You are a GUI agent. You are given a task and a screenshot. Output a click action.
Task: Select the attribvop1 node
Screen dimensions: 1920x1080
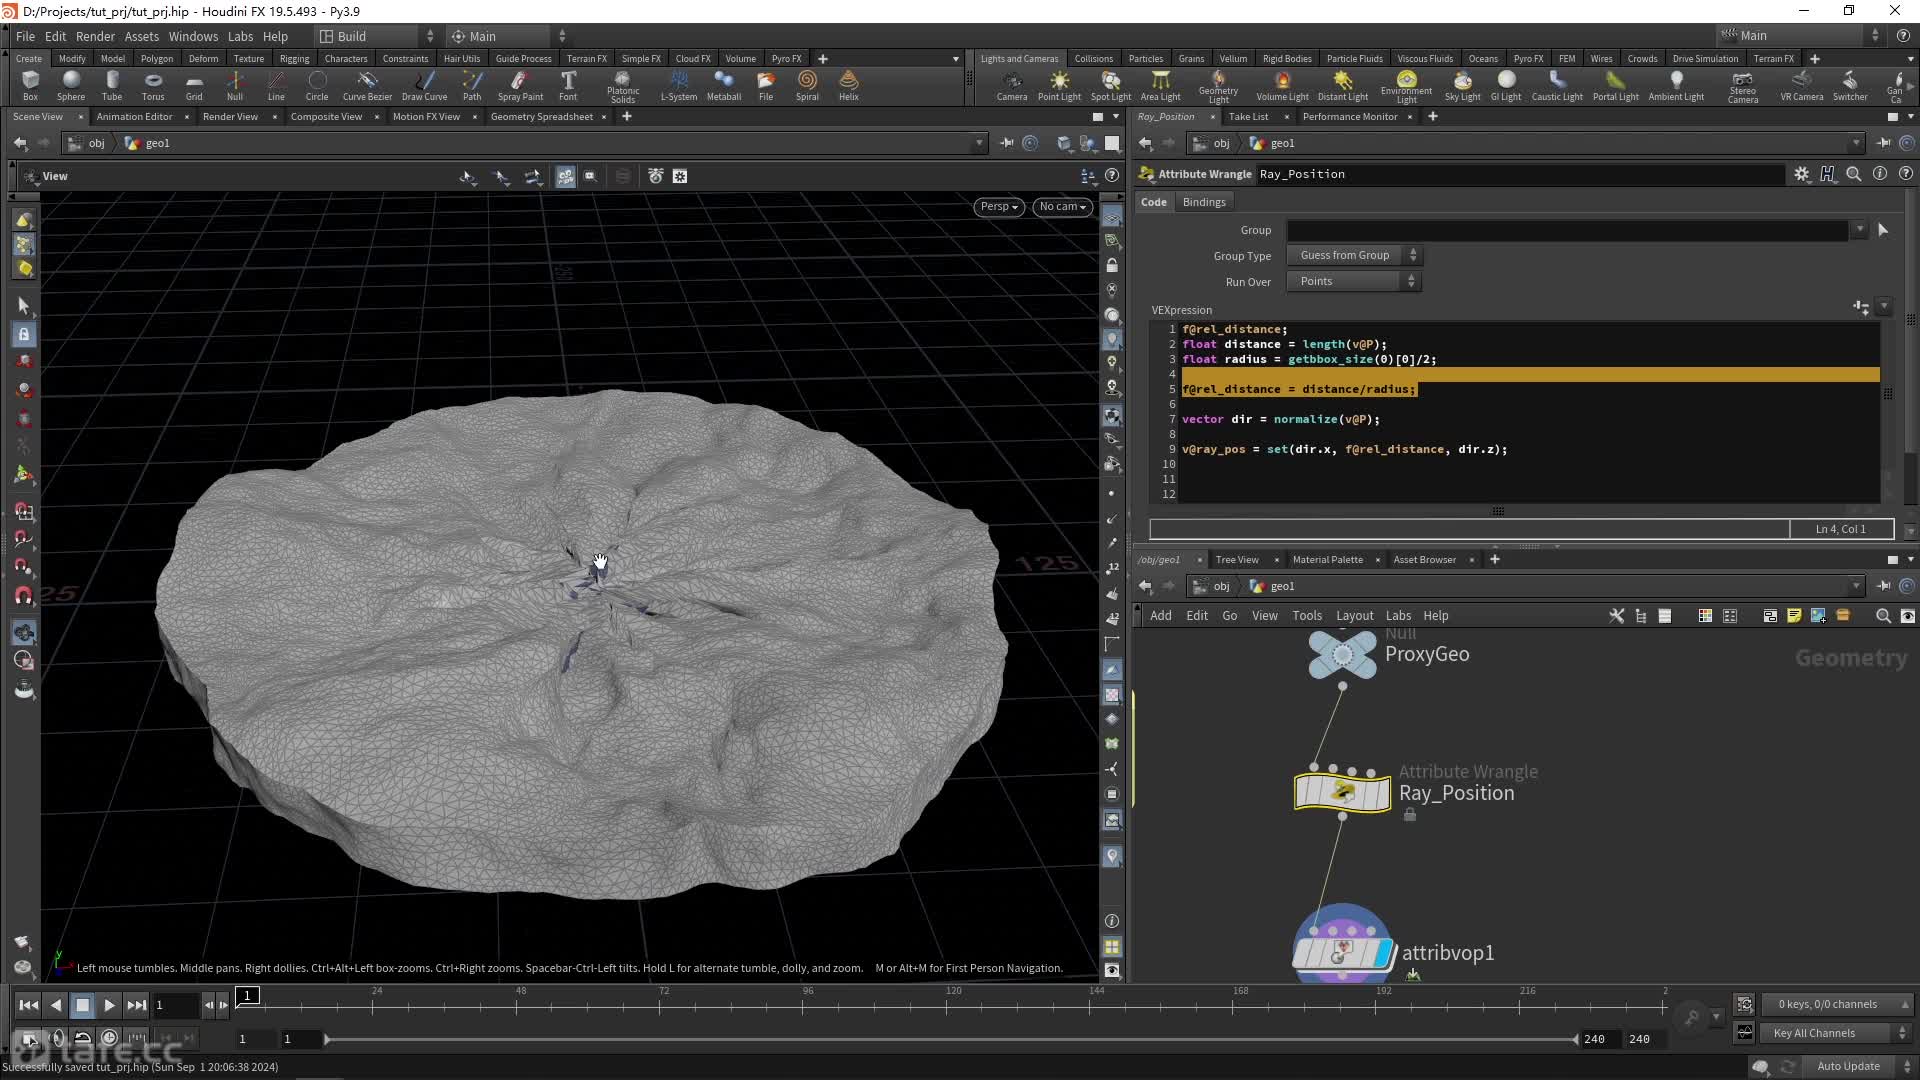[1342, 953]
